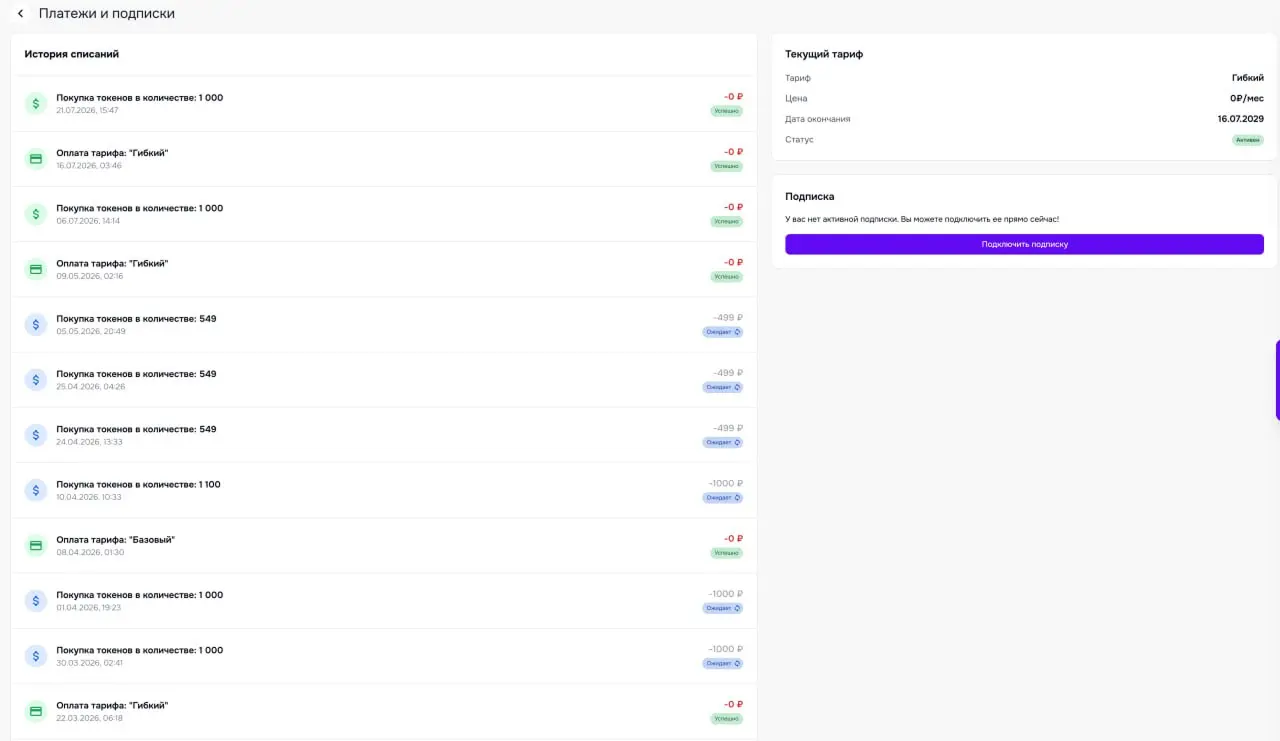Click blue dollar icon of 05.05.2026 purchase
Image resolution: width=1280 pixels, height=741 pixels.
coord(36,324)
